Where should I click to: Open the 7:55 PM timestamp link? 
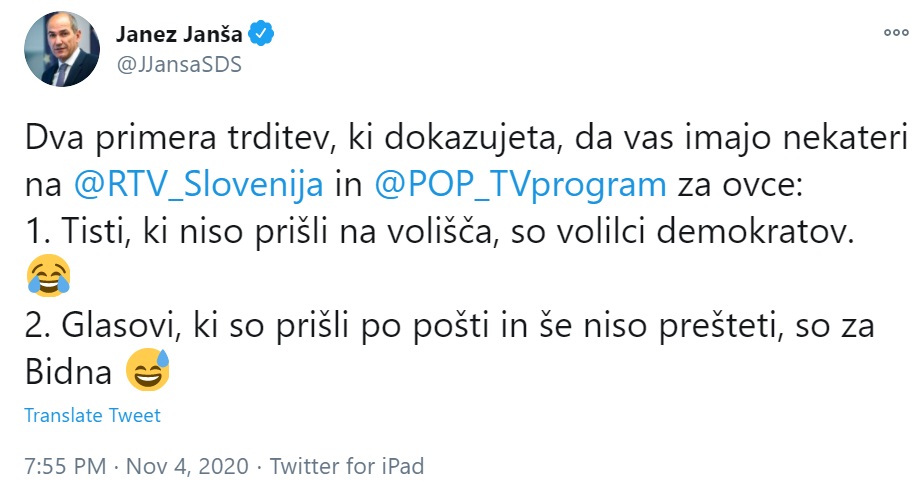[x=64, y=466]
